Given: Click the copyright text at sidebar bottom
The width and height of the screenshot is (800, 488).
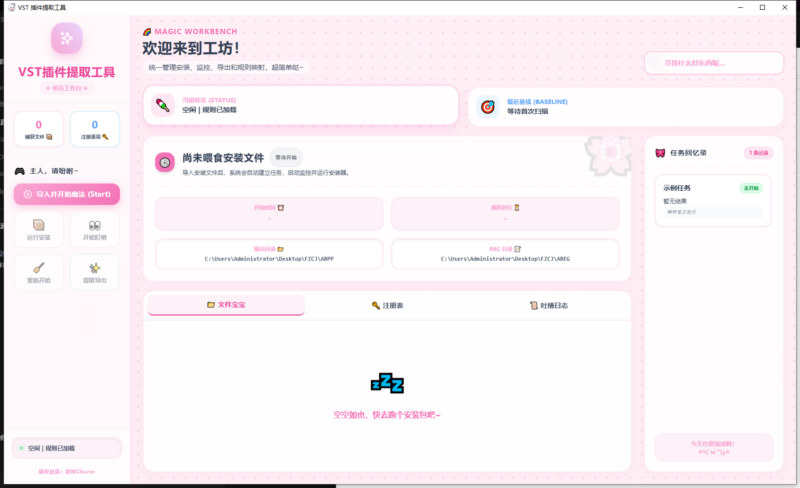Looking at the screenshot, I should pyautogui.click(x=67, y=472).
